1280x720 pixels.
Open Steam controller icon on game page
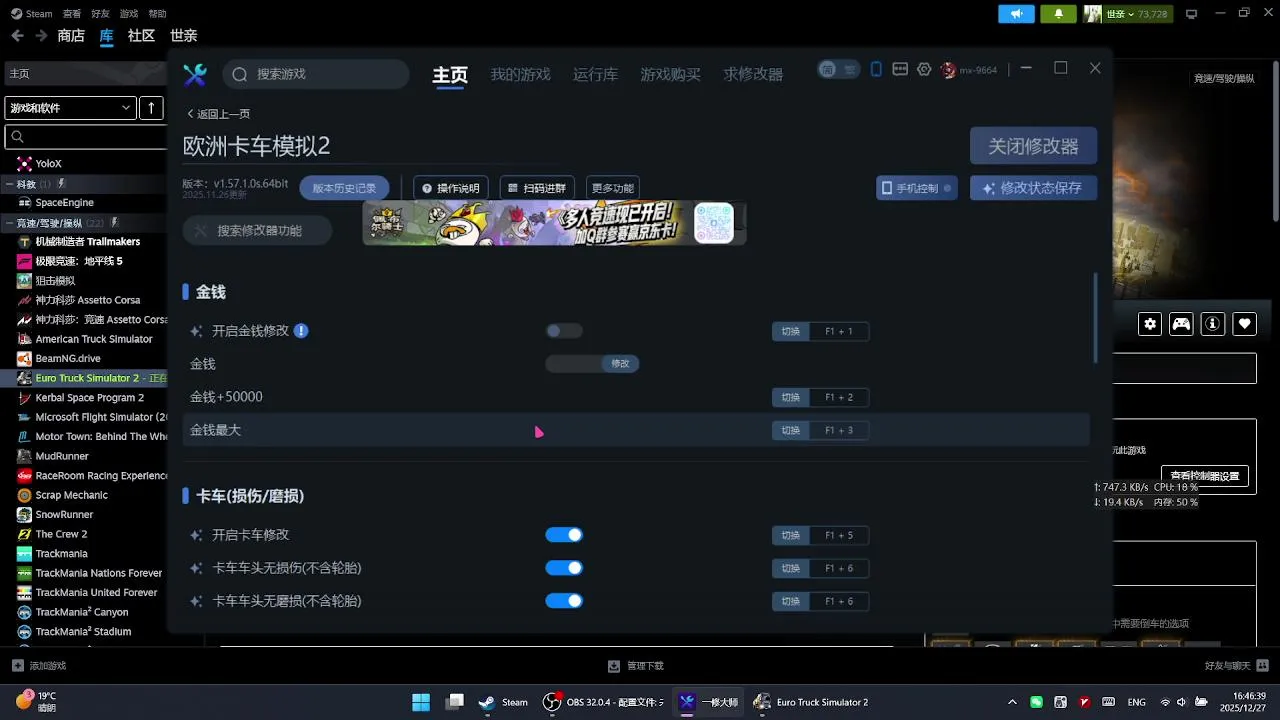[1181, 323]
